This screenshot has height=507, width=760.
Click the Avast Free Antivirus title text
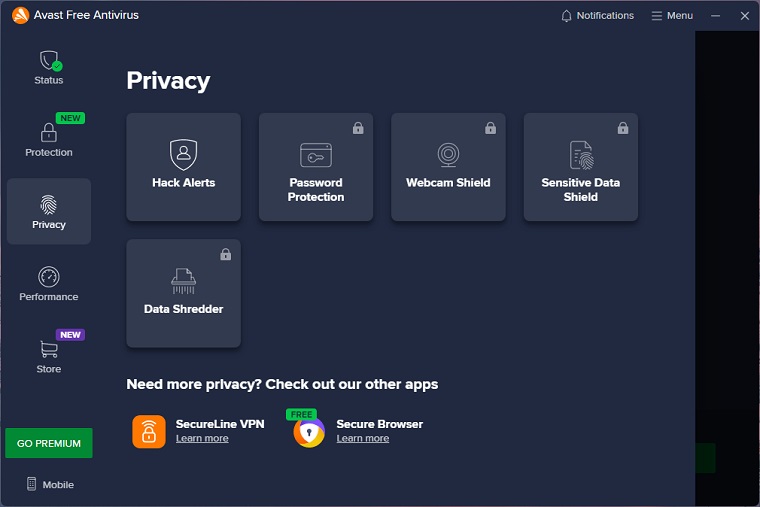tap(86, 15)
